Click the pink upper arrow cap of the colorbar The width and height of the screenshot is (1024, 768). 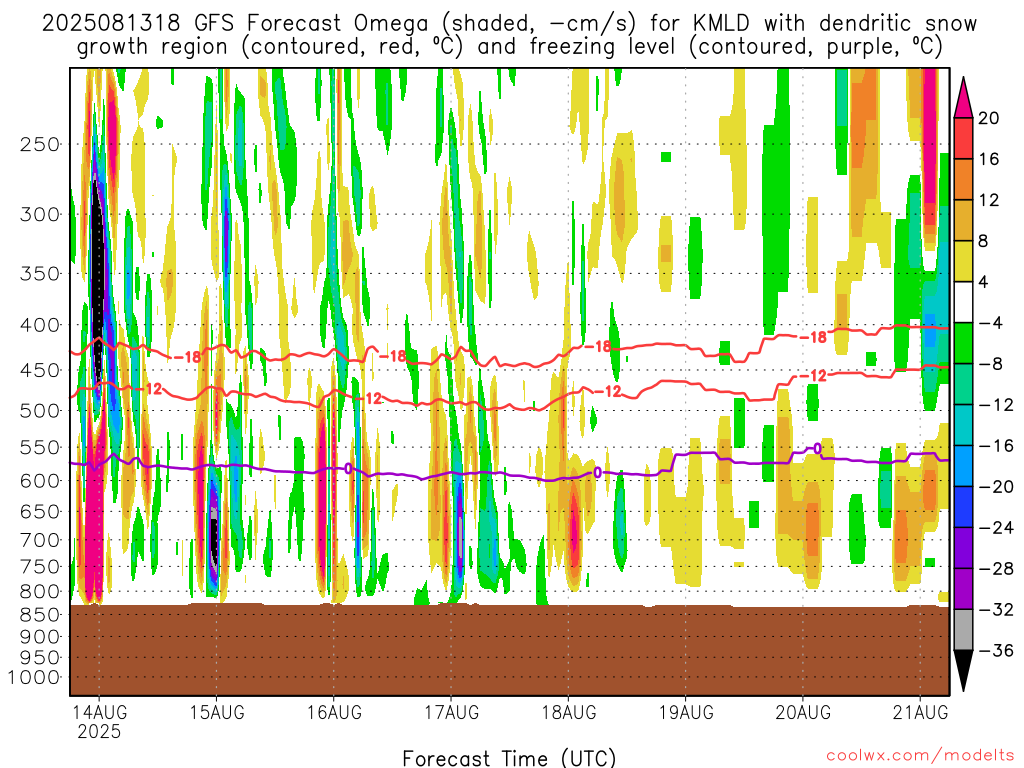pos(963,99)
